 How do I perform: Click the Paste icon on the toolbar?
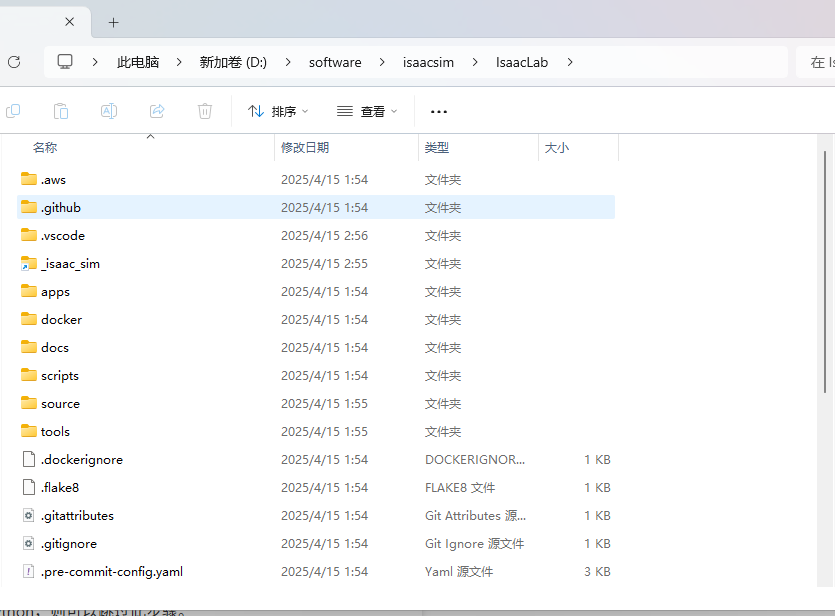click(x=61, y=111)
